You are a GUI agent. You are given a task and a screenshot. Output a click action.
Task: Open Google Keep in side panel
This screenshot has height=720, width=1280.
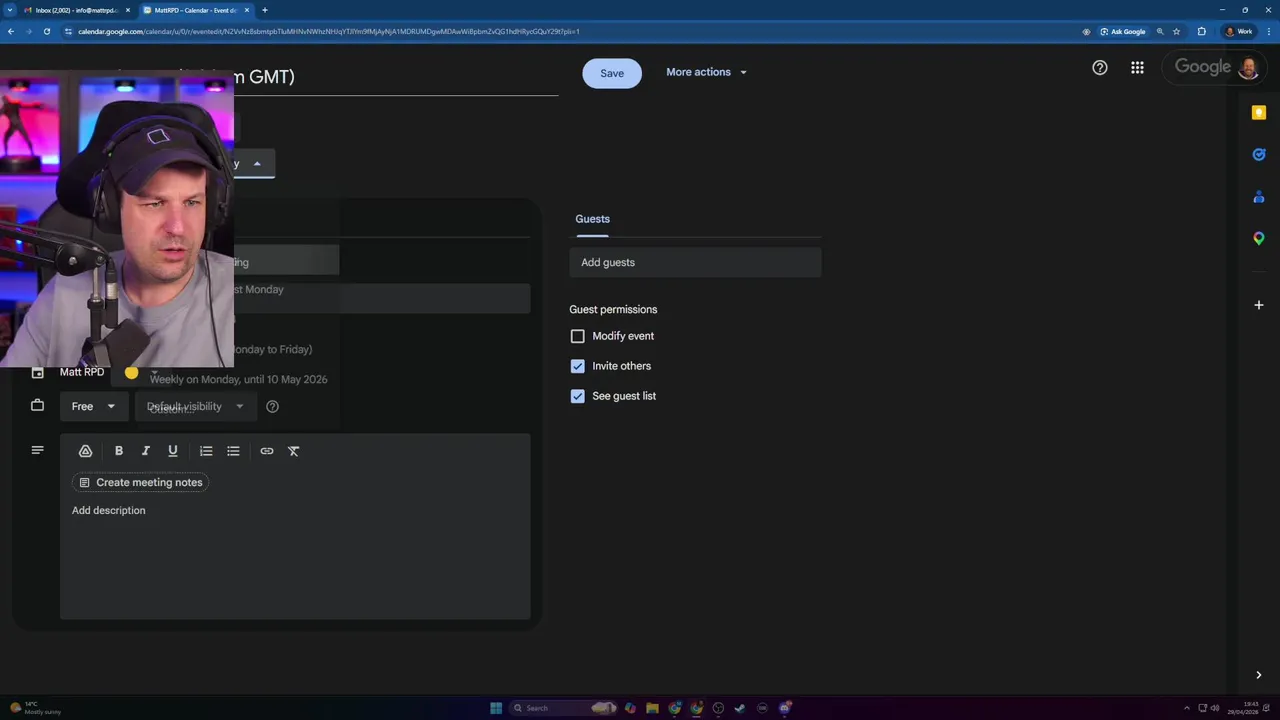(1259, 113)
